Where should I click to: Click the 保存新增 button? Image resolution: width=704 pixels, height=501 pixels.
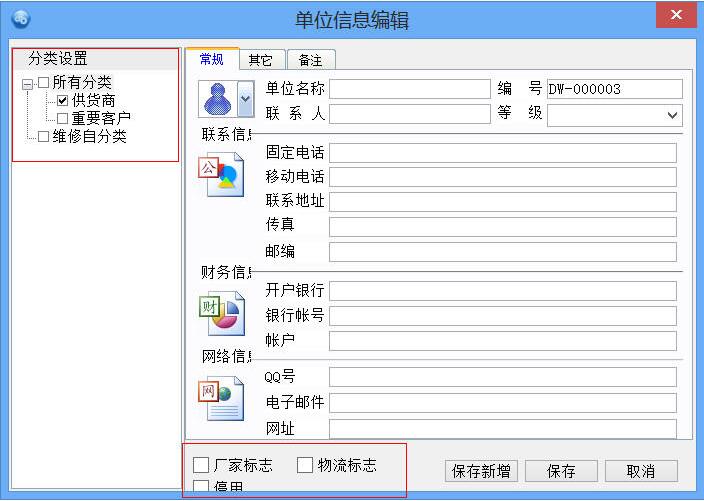coord(481,471)
